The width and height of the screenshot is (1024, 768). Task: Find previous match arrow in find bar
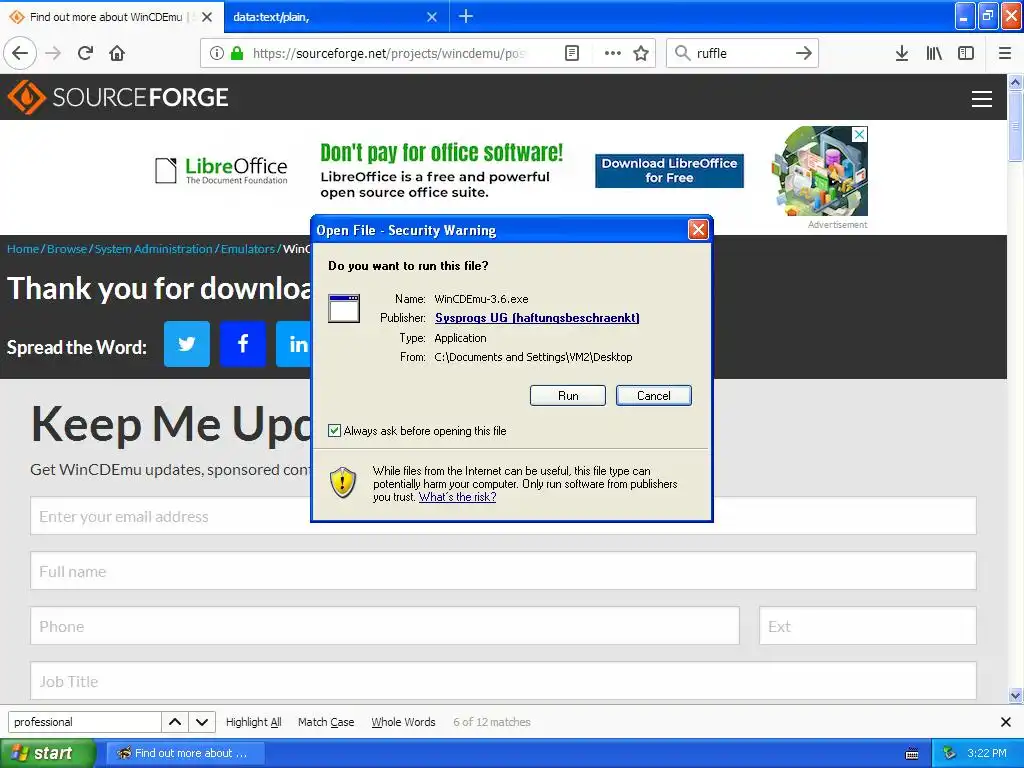(175, 722)
